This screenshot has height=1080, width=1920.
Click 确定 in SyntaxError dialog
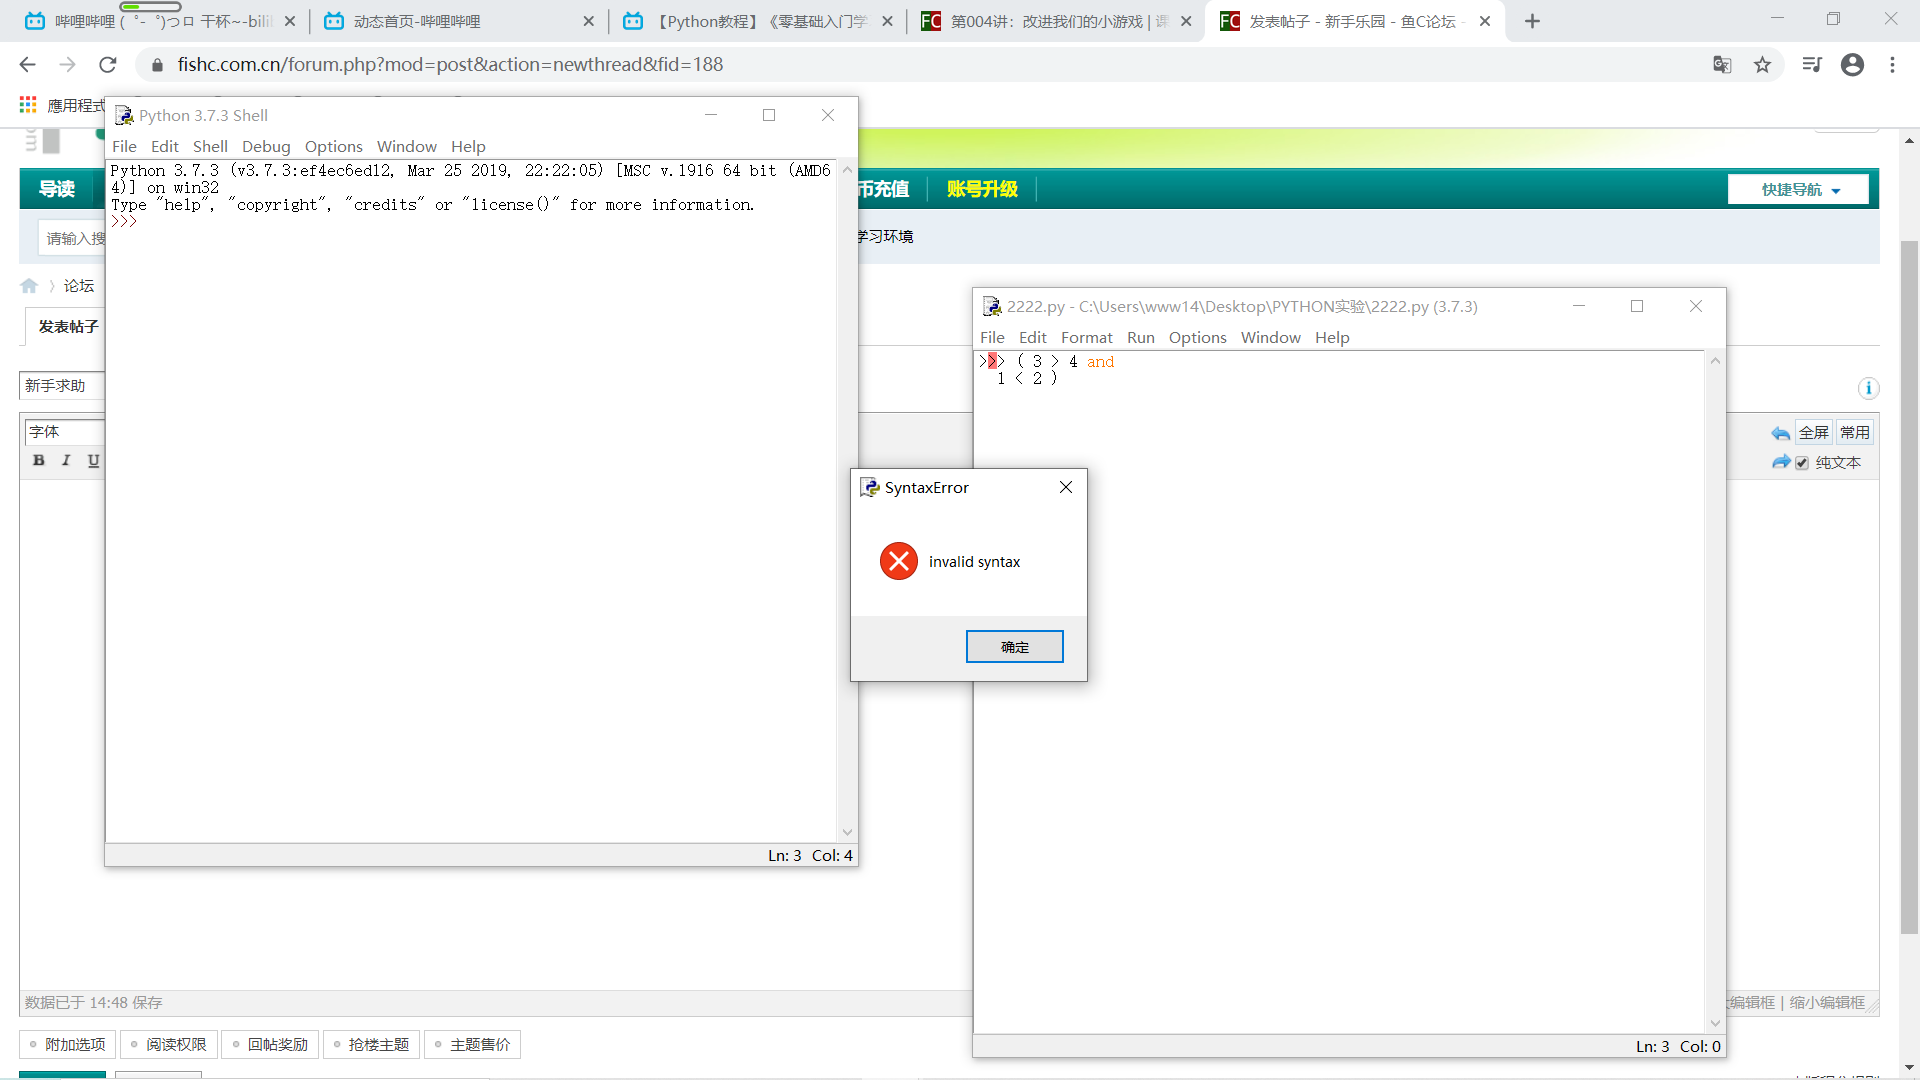1014,647
